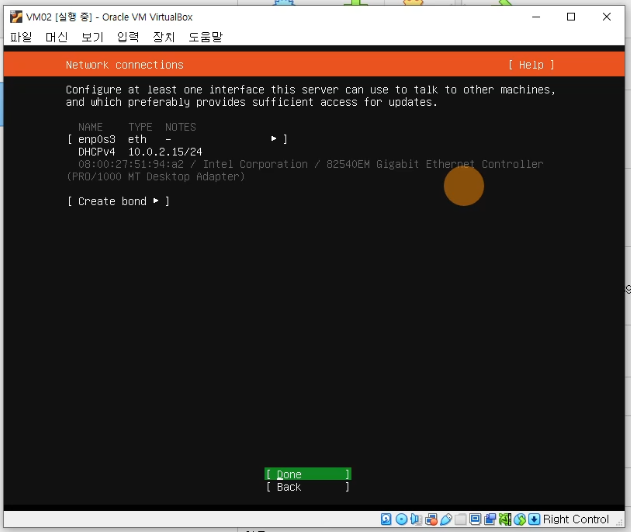
Task: Open the Create bond submenu
Action: click(x=118, y=201)
